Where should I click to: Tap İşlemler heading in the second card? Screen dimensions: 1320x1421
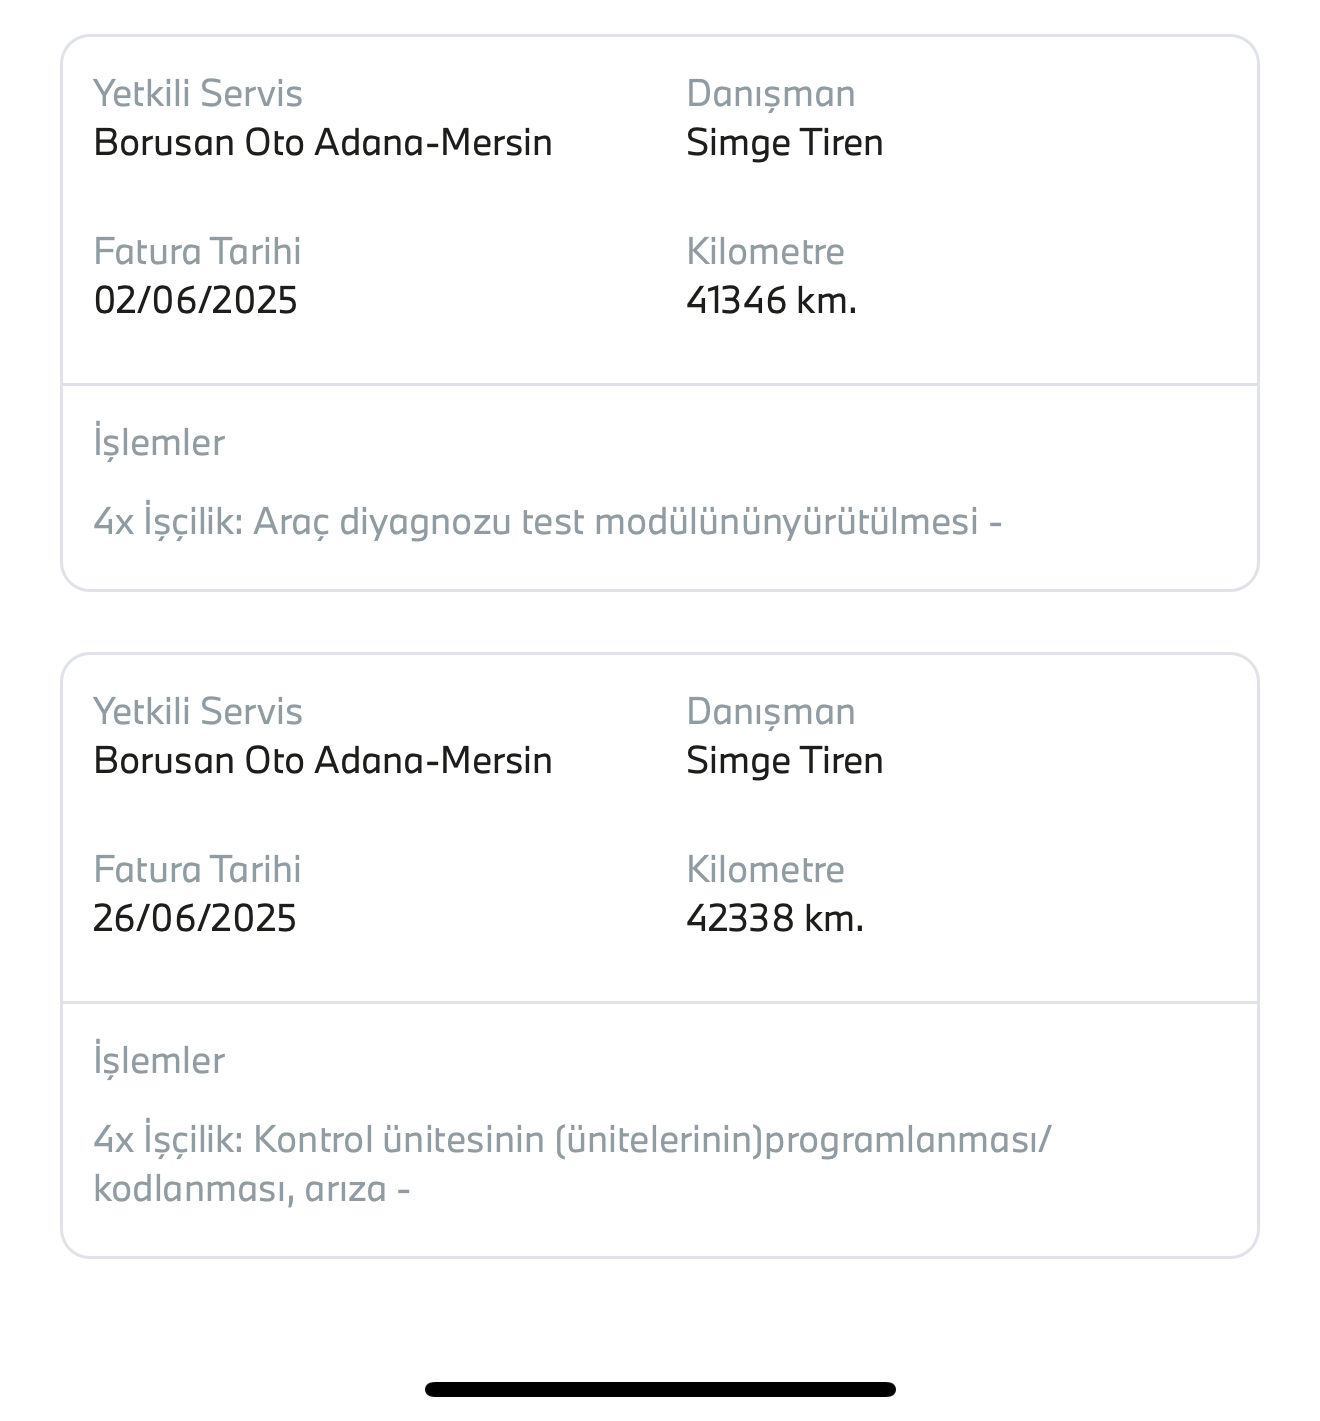point(160,1061)
